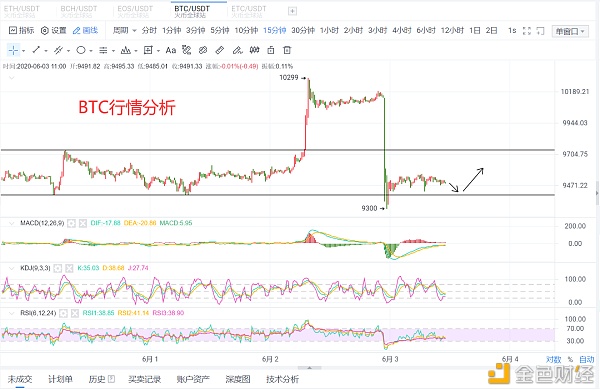The image size is (600, 390).
Task: Open KDJ indicator settings gear
Action: tap(58, 268)
